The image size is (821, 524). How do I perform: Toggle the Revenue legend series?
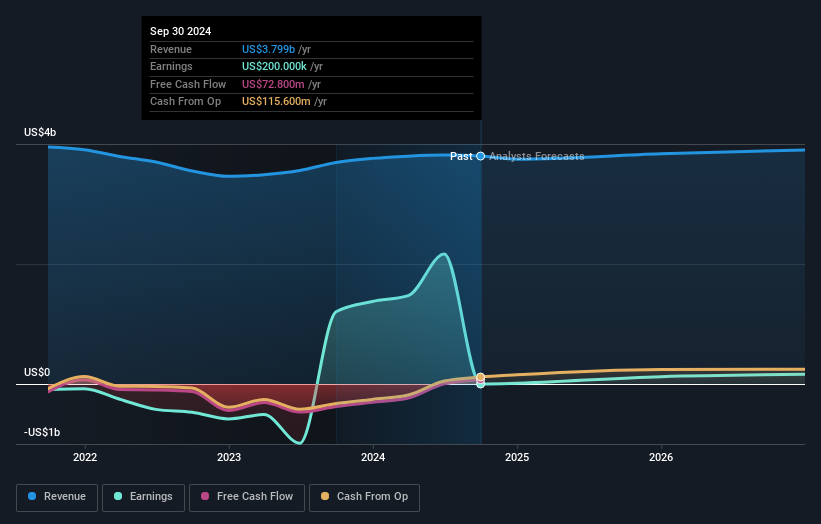pyautogui.click(x=57, y=497)
